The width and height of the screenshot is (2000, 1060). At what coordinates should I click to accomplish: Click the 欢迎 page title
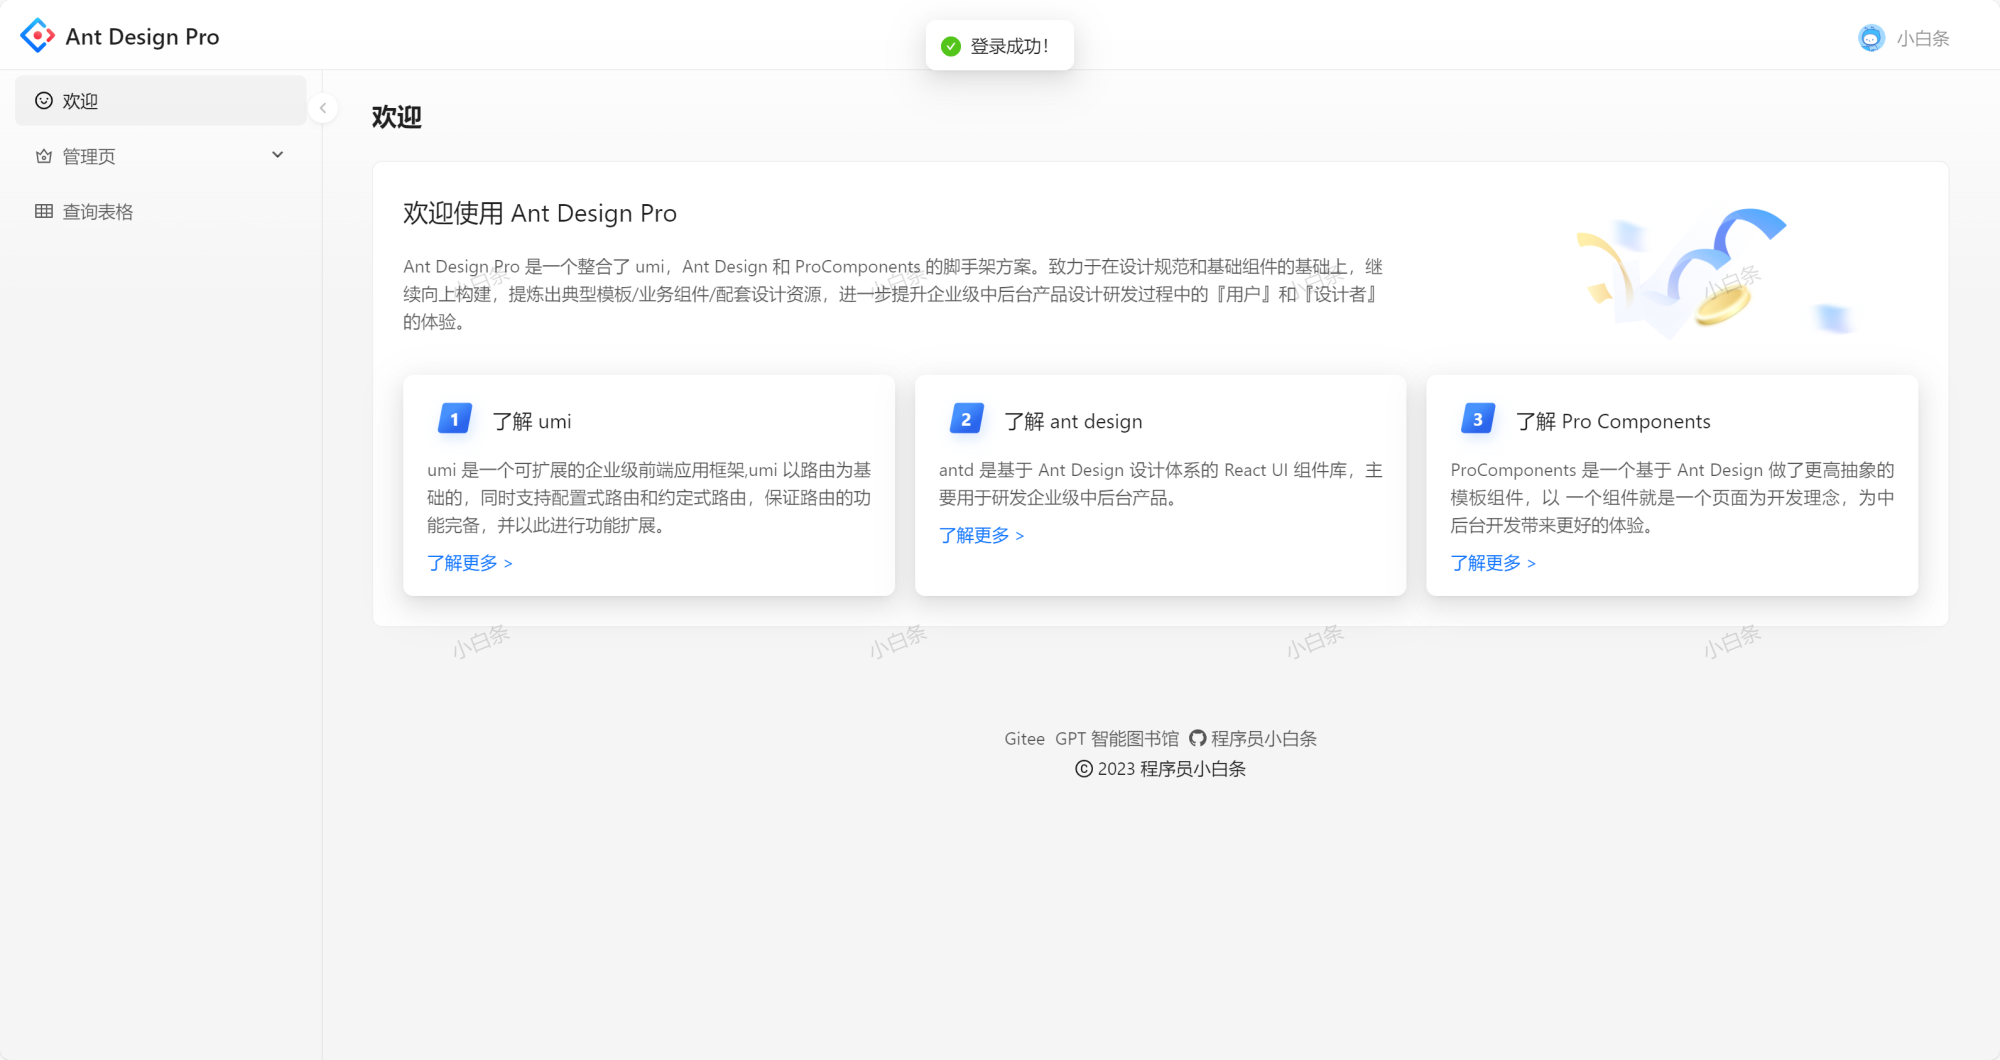coord(397,117)
